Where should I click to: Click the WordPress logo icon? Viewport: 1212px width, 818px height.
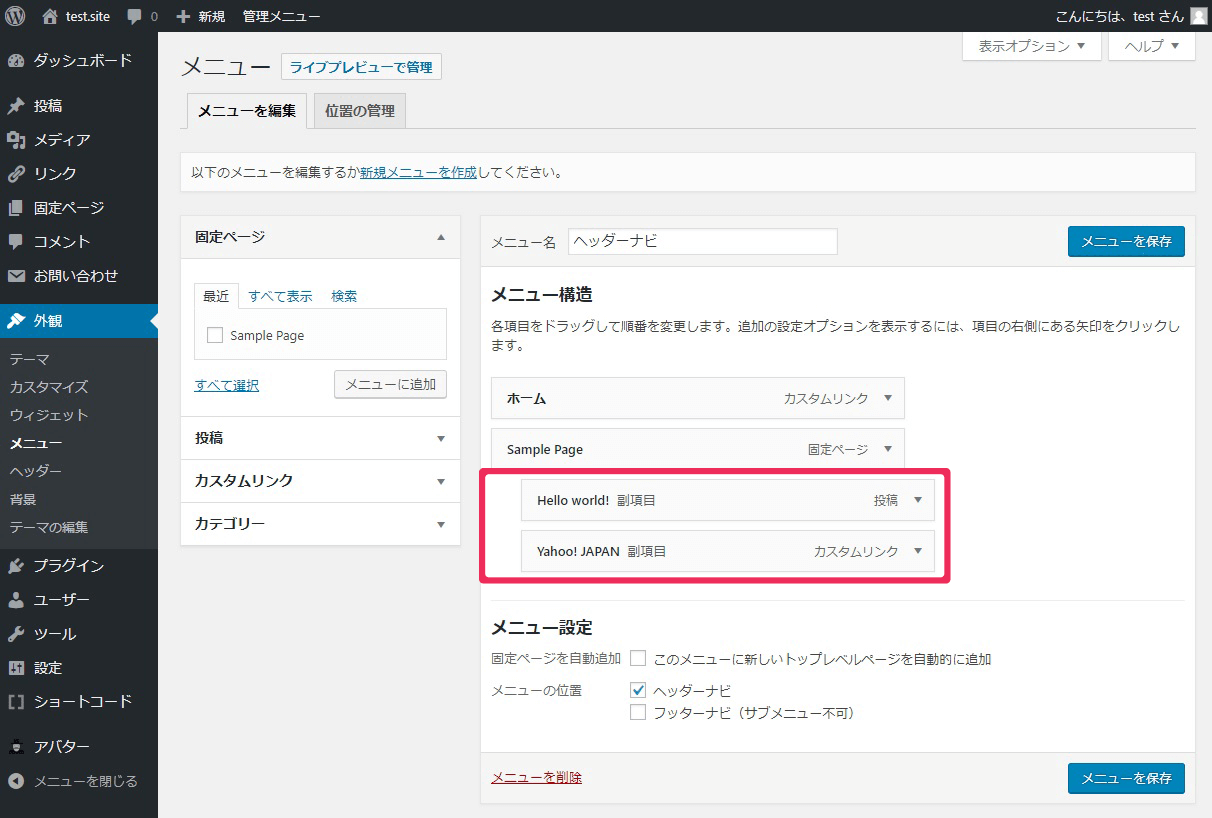click(16, 16)
